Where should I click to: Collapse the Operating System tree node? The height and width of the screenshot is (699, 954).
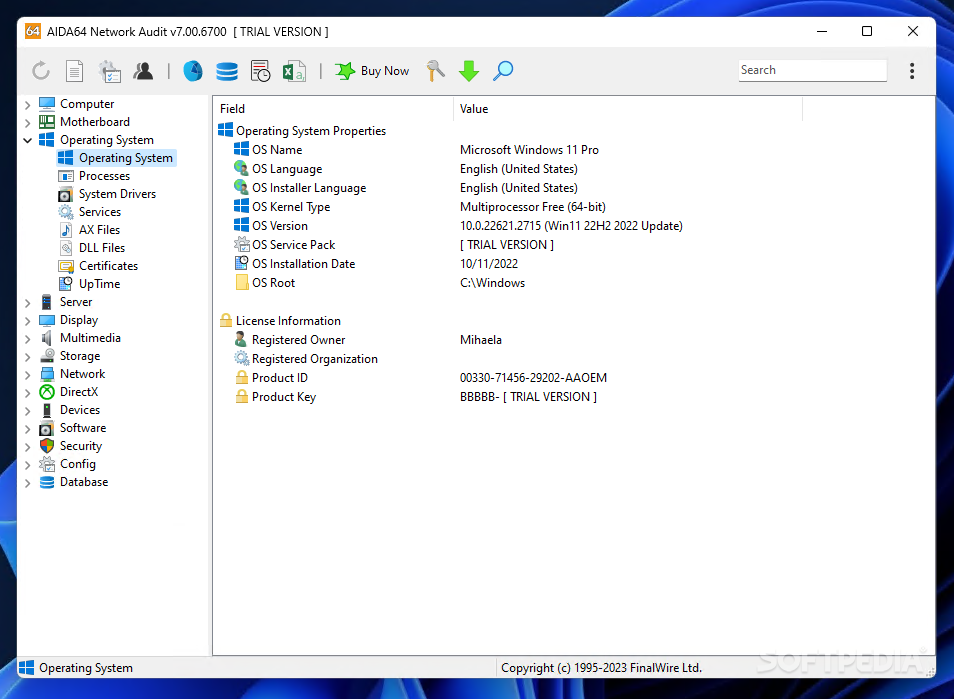click(27, 141)
